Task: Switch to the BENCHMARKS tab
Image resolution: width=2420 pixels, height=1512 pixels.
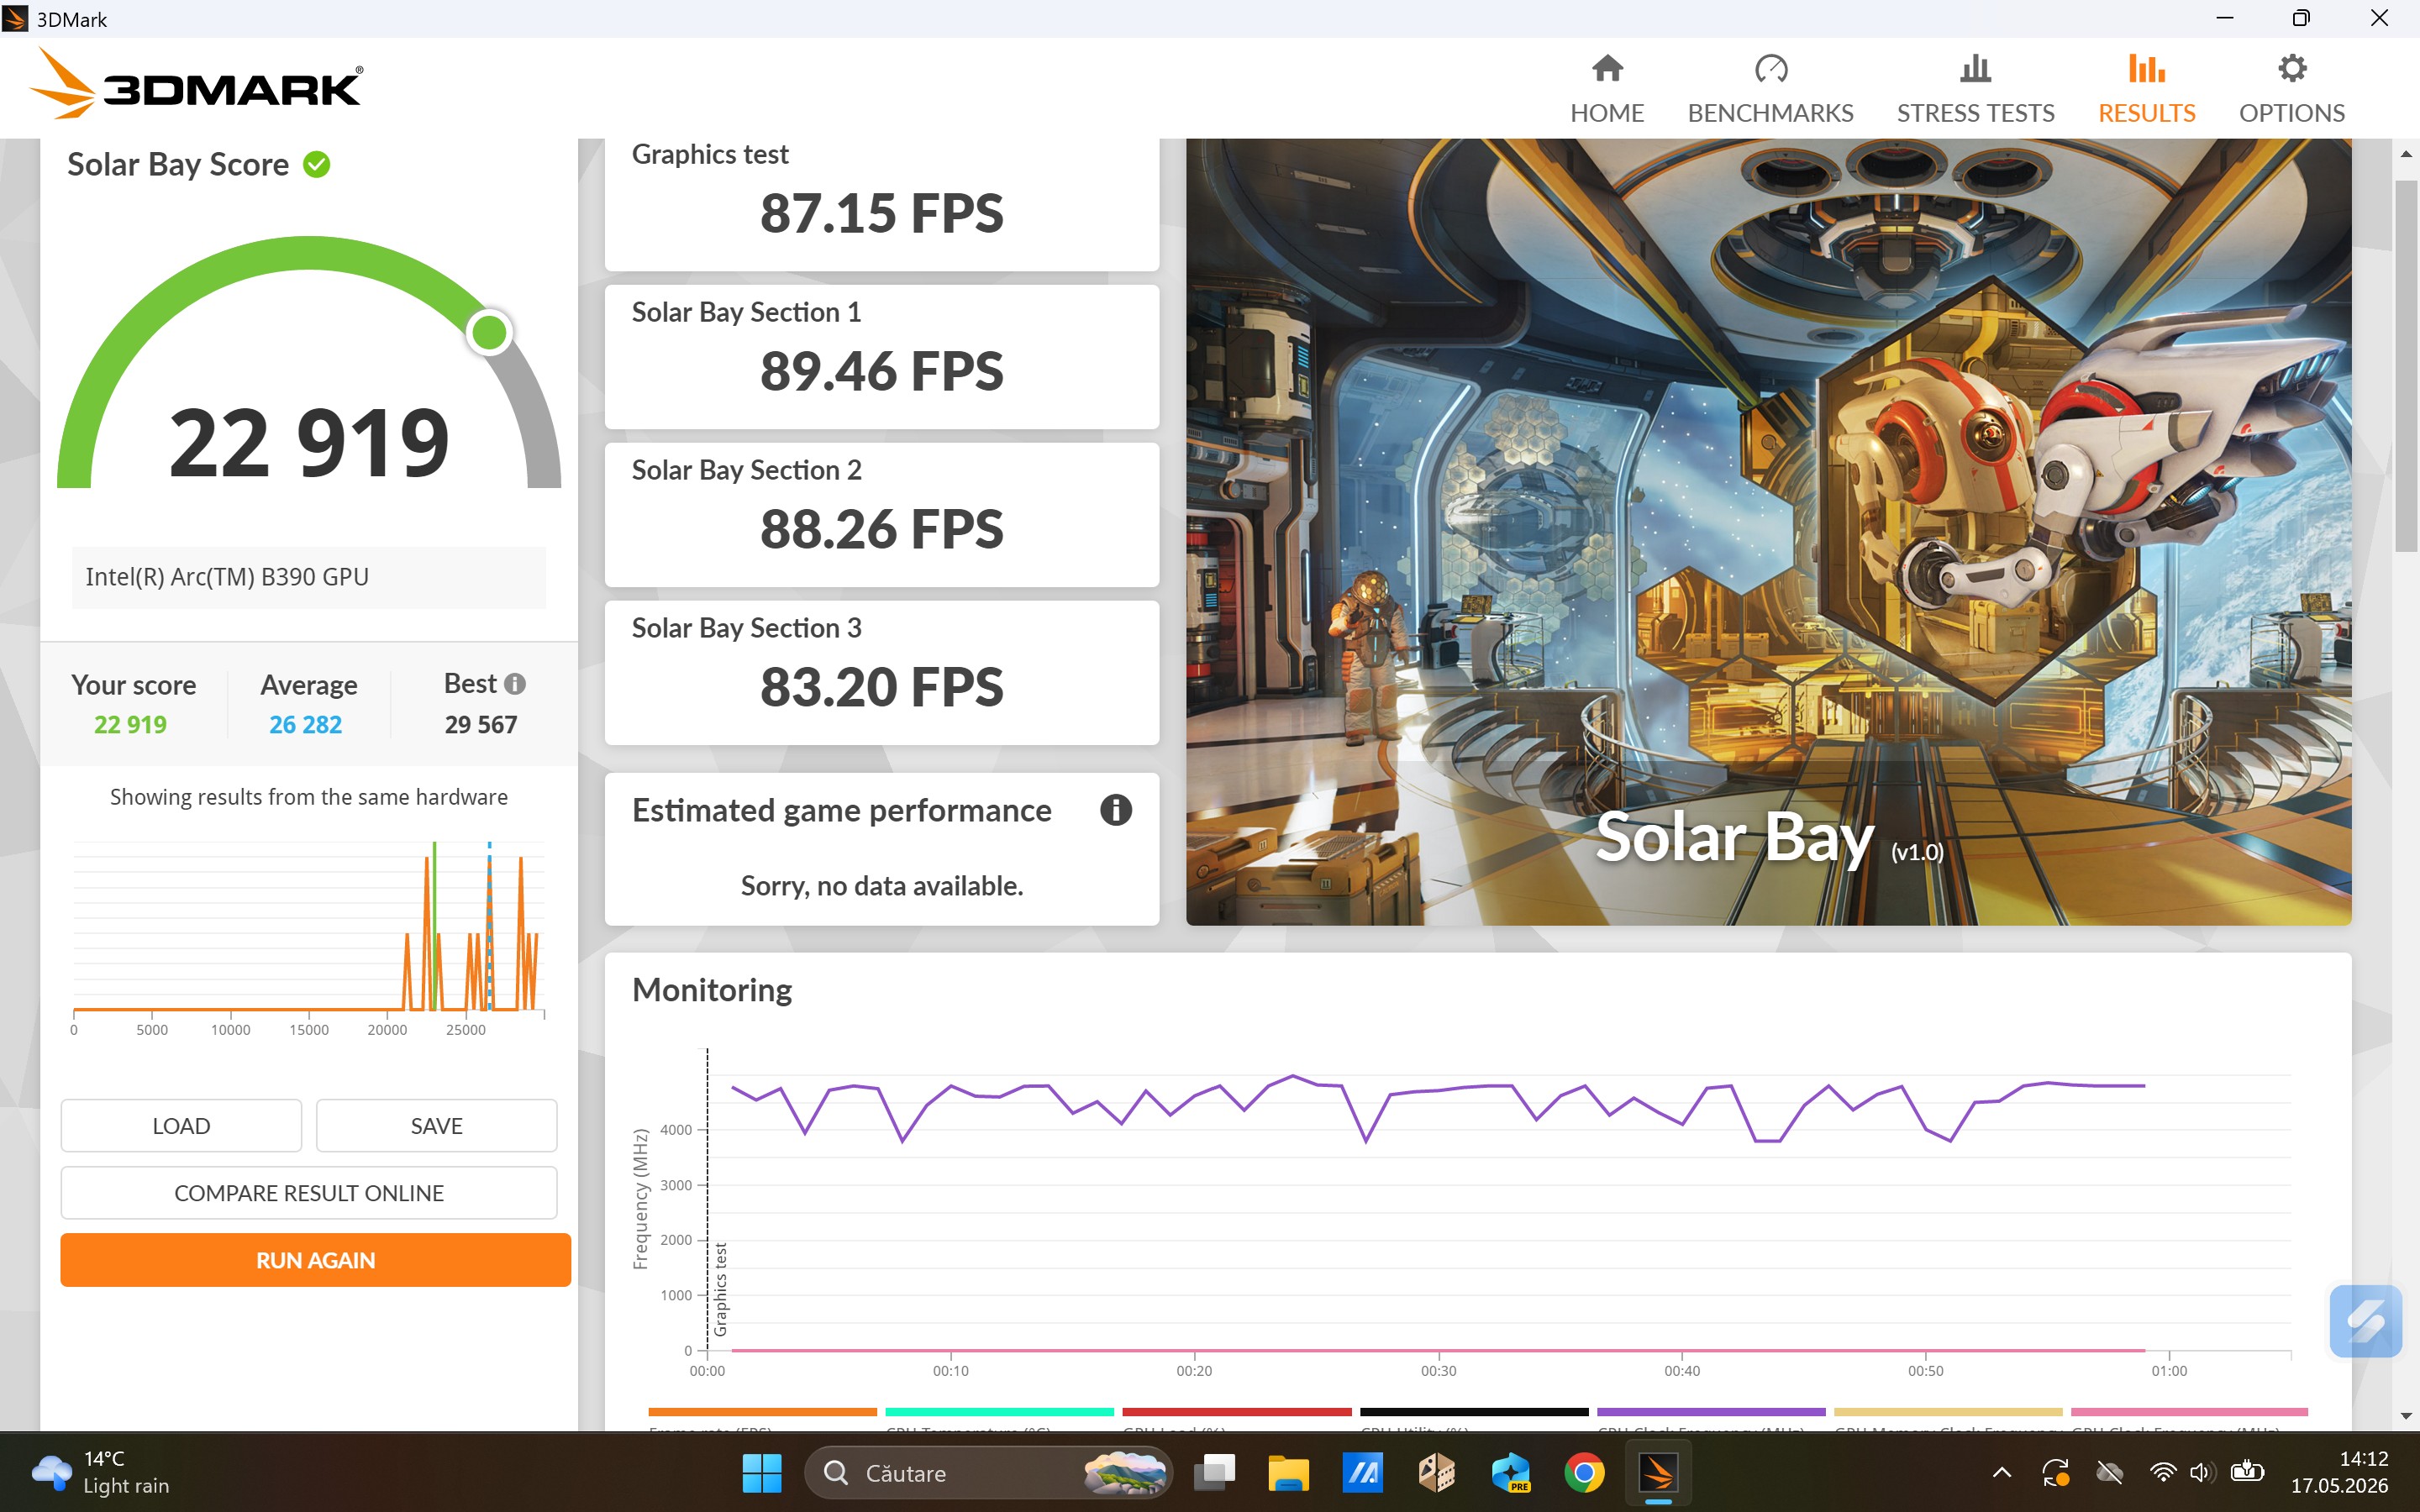Action: pos(1770,89)
